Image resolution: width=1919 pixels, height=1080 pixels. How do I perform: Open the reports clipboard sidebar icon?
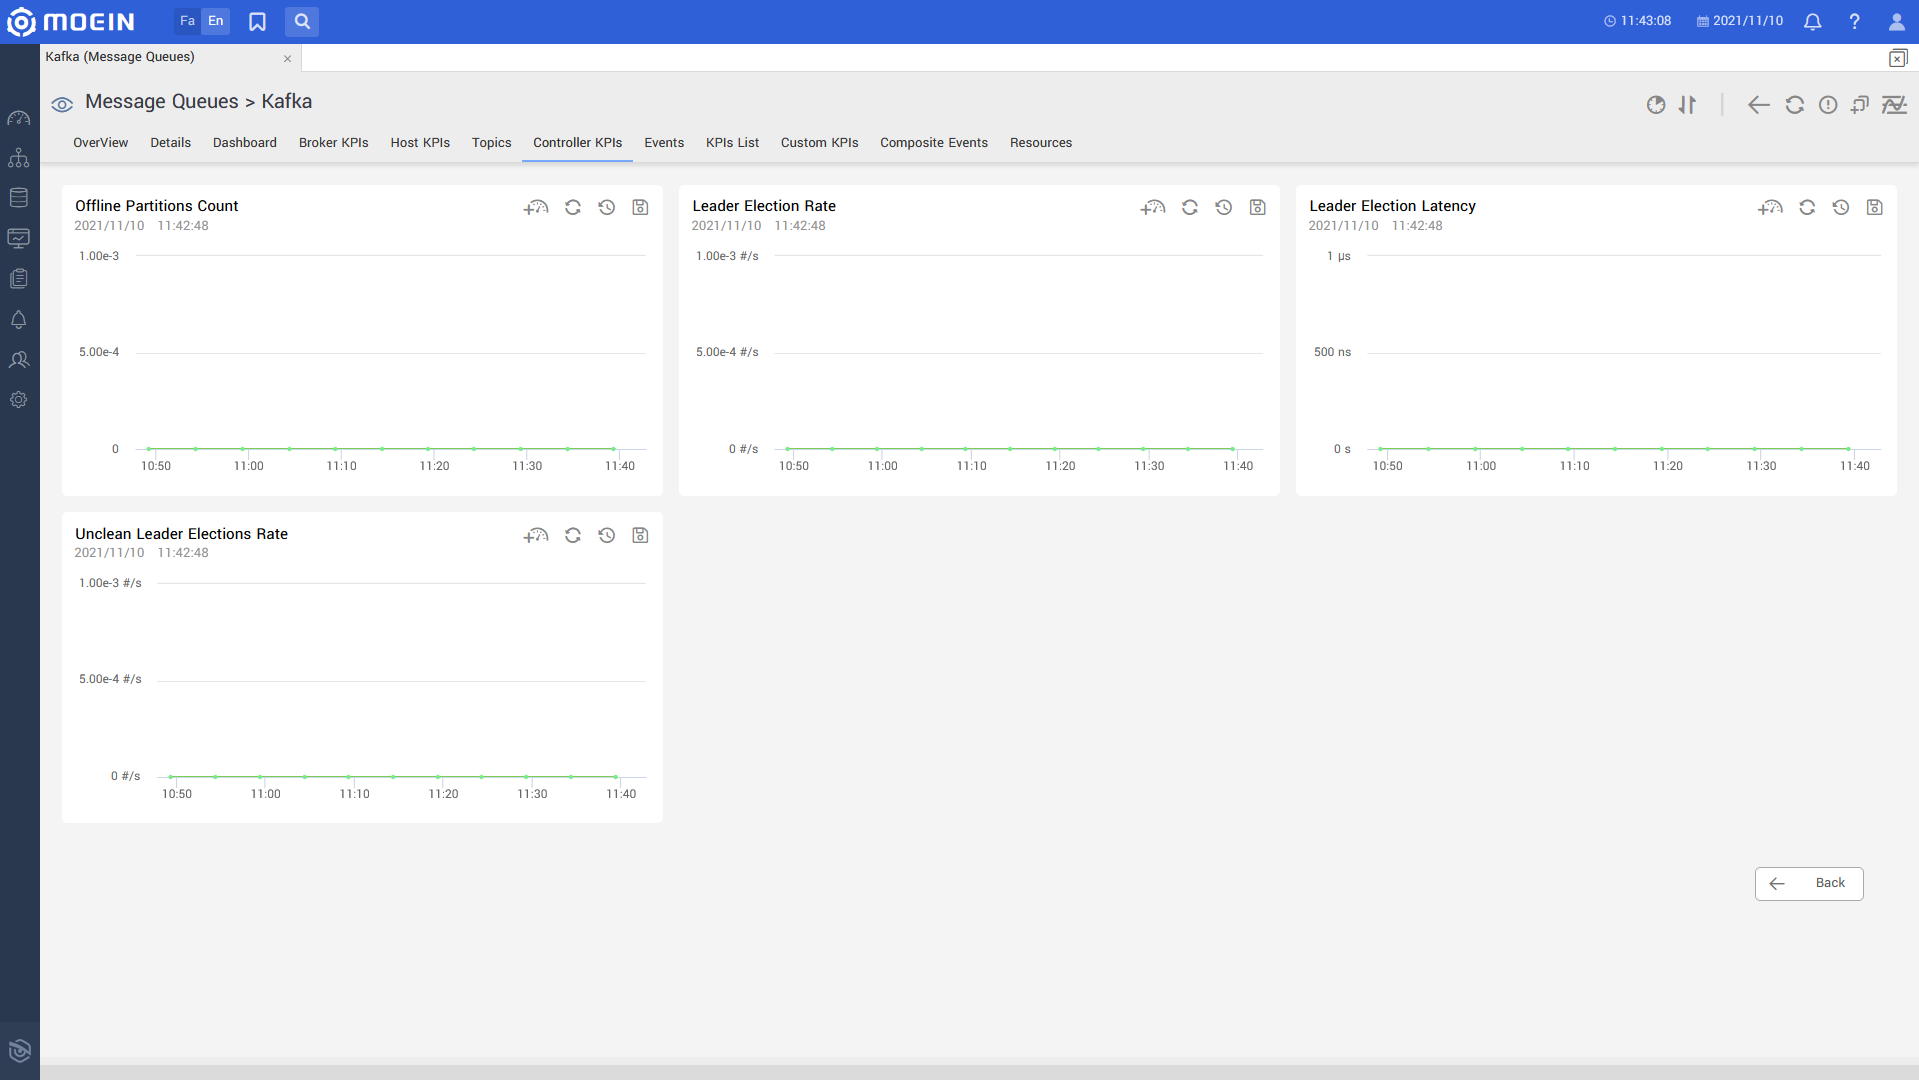[x=19, y=279]
